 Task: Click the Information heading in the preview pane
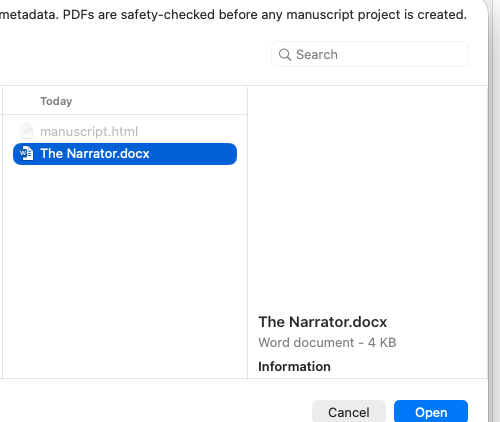point(294,366)
